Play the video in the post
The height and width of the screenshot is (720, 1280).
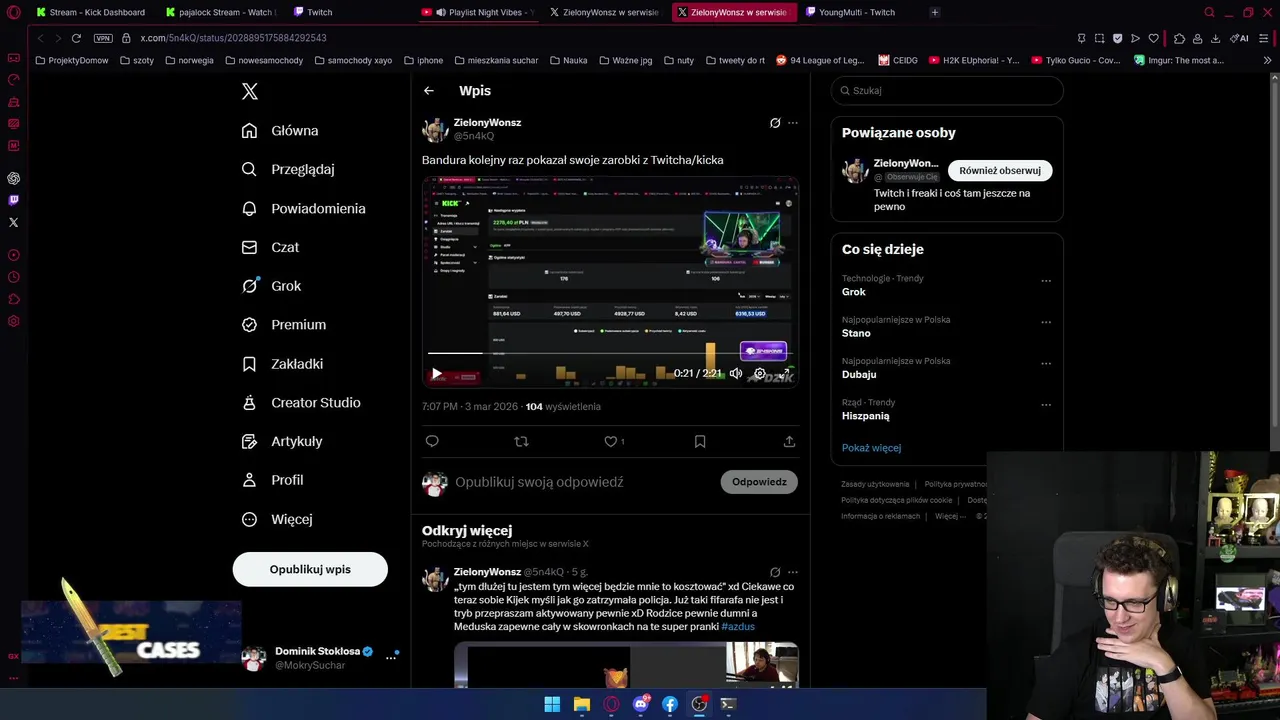click(436, 374)
